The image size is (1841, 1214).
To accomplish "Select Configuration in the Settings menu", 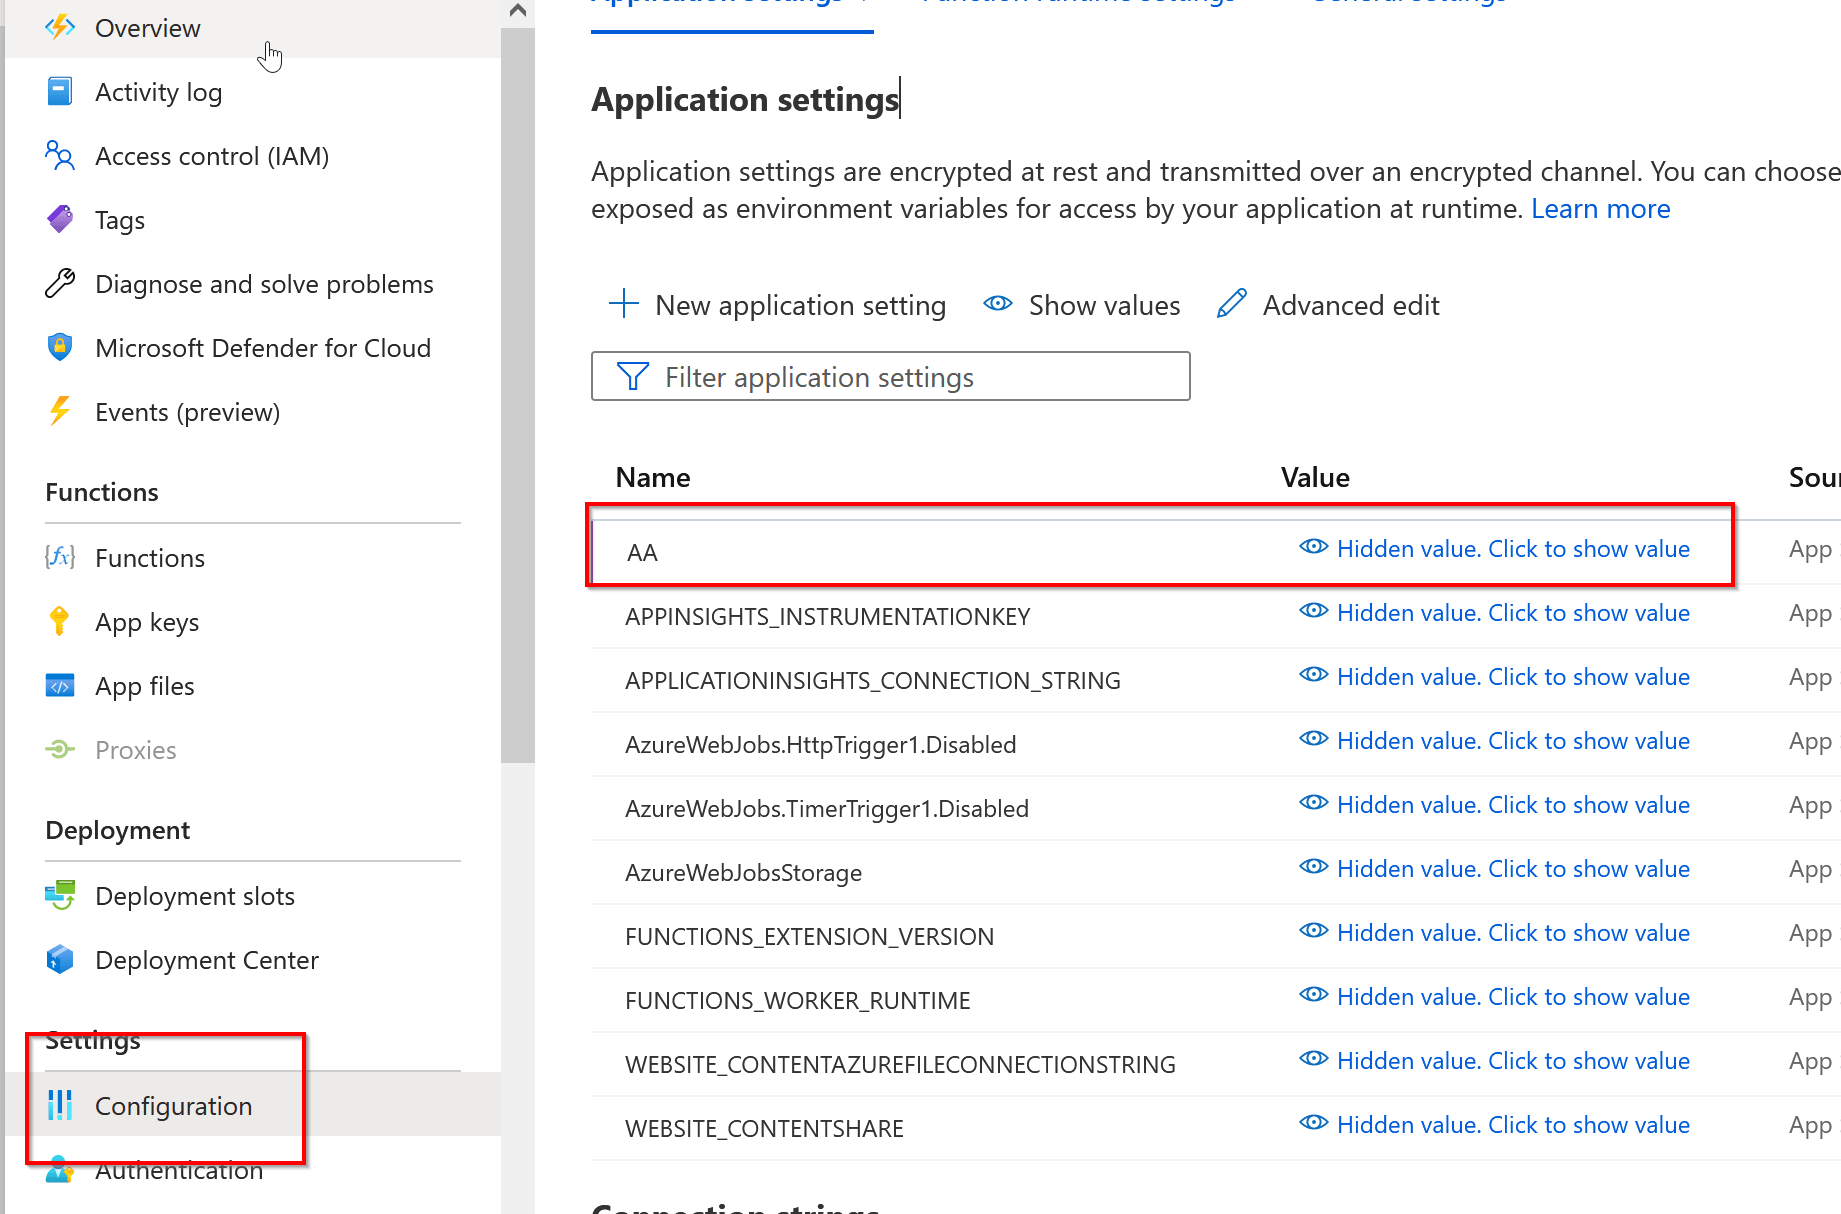I will (173, 1106).
